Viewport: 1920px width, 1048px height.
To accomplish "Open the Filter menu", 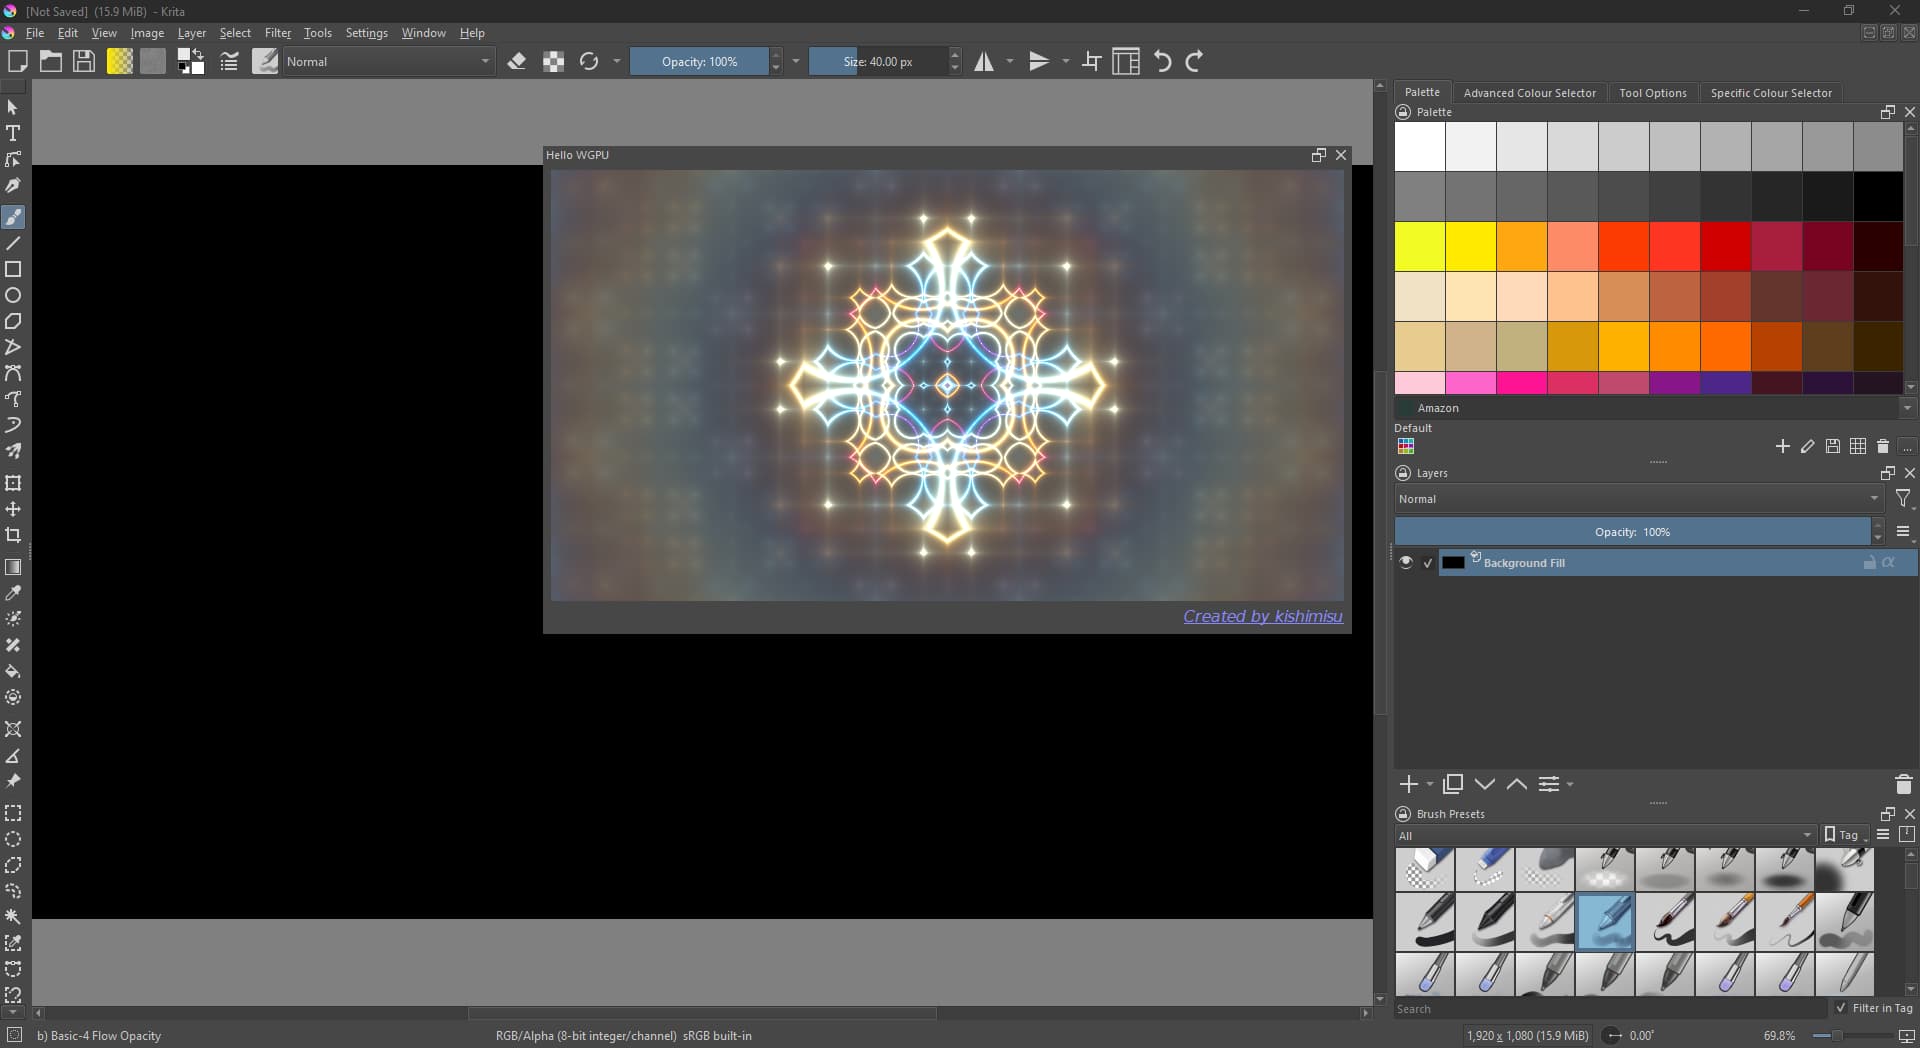I will click(277, 33).
